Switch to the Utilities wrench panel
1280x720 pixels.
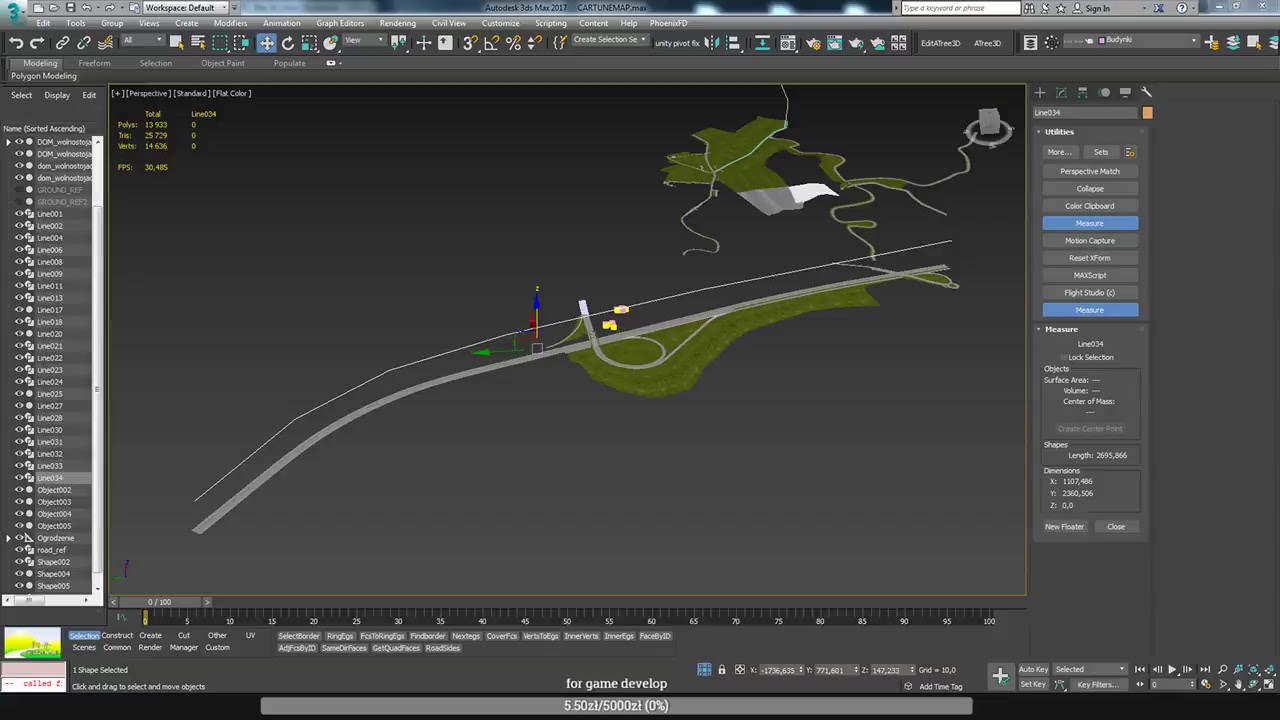[1146, 92]
